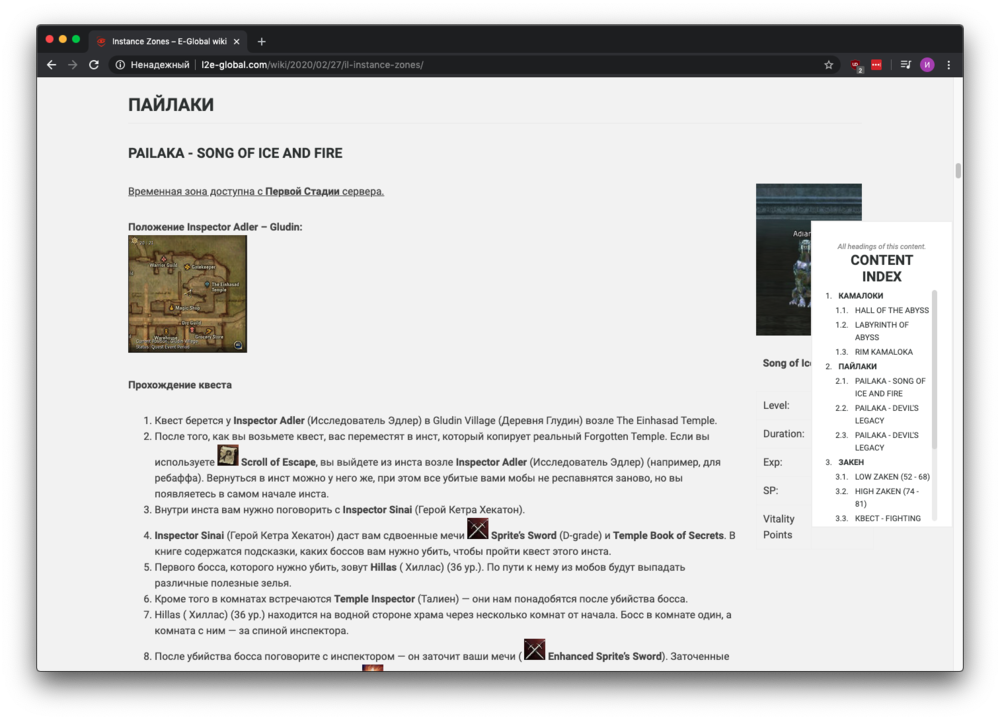Click the browser back arrow

click(51, 65)
